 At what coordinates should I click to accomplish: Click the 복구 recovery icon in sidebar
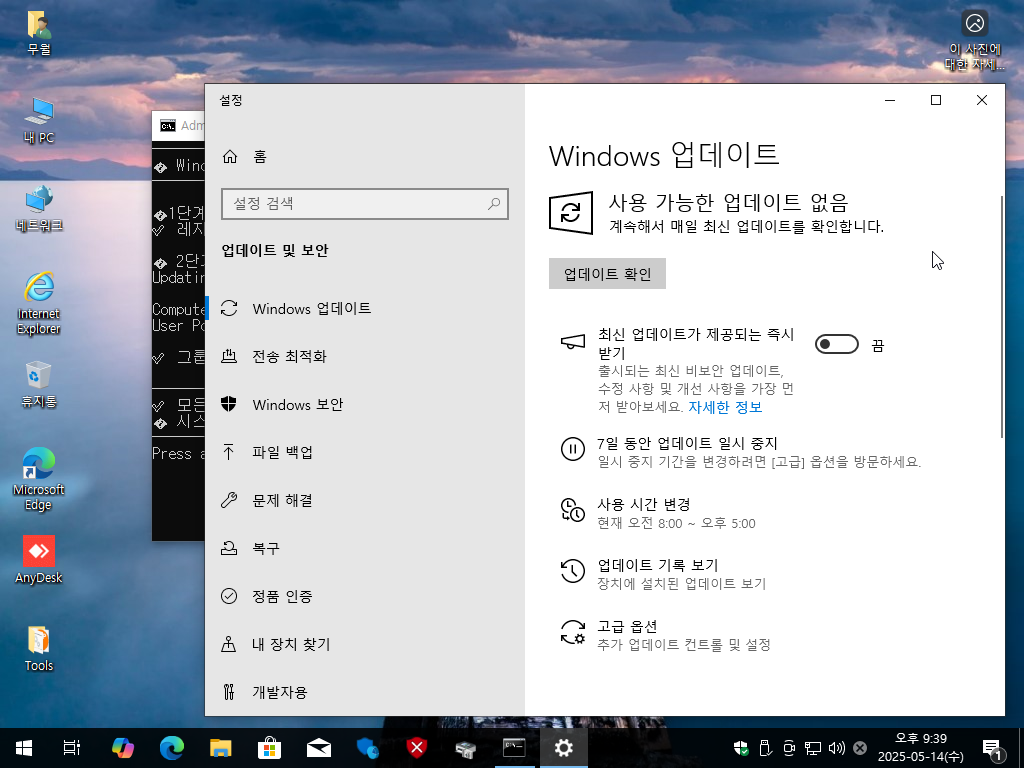pyautogui.click(x=229, y=548)
